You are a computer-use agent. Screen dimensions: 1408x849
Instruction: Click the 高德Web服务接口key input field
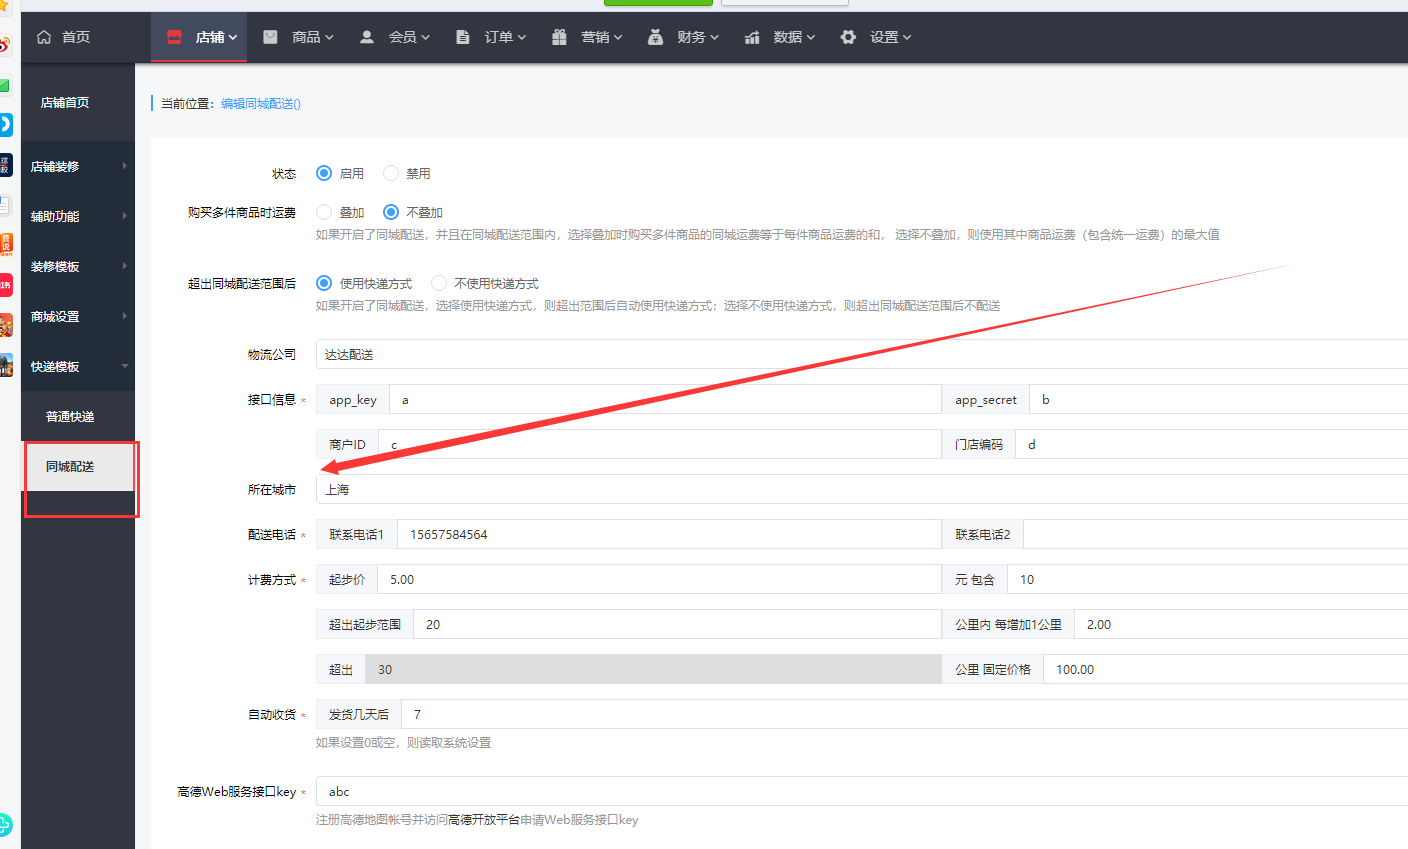tap(862, 791)
